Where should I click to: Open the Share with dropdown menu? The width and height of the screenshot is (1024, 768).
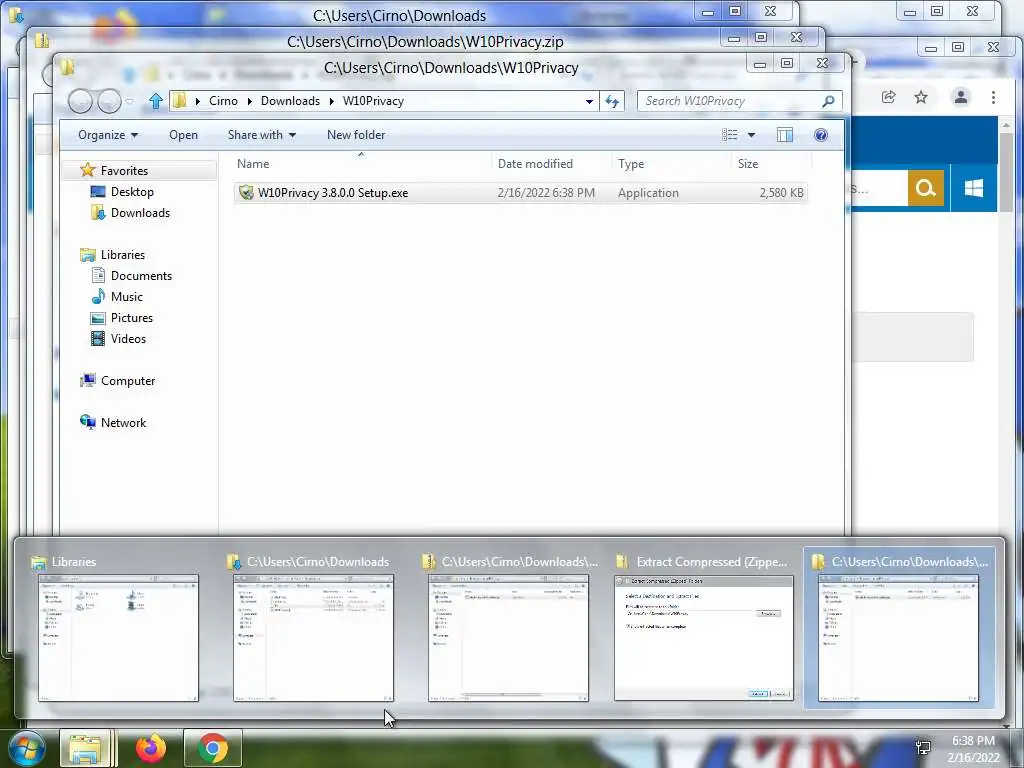click(262, 135)
